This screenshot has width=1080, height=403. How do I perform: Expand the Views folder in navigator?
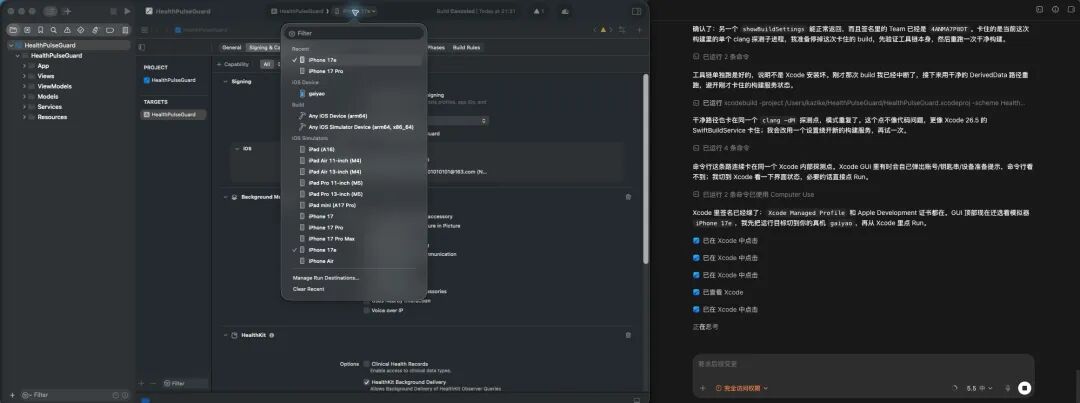point(23,76)
